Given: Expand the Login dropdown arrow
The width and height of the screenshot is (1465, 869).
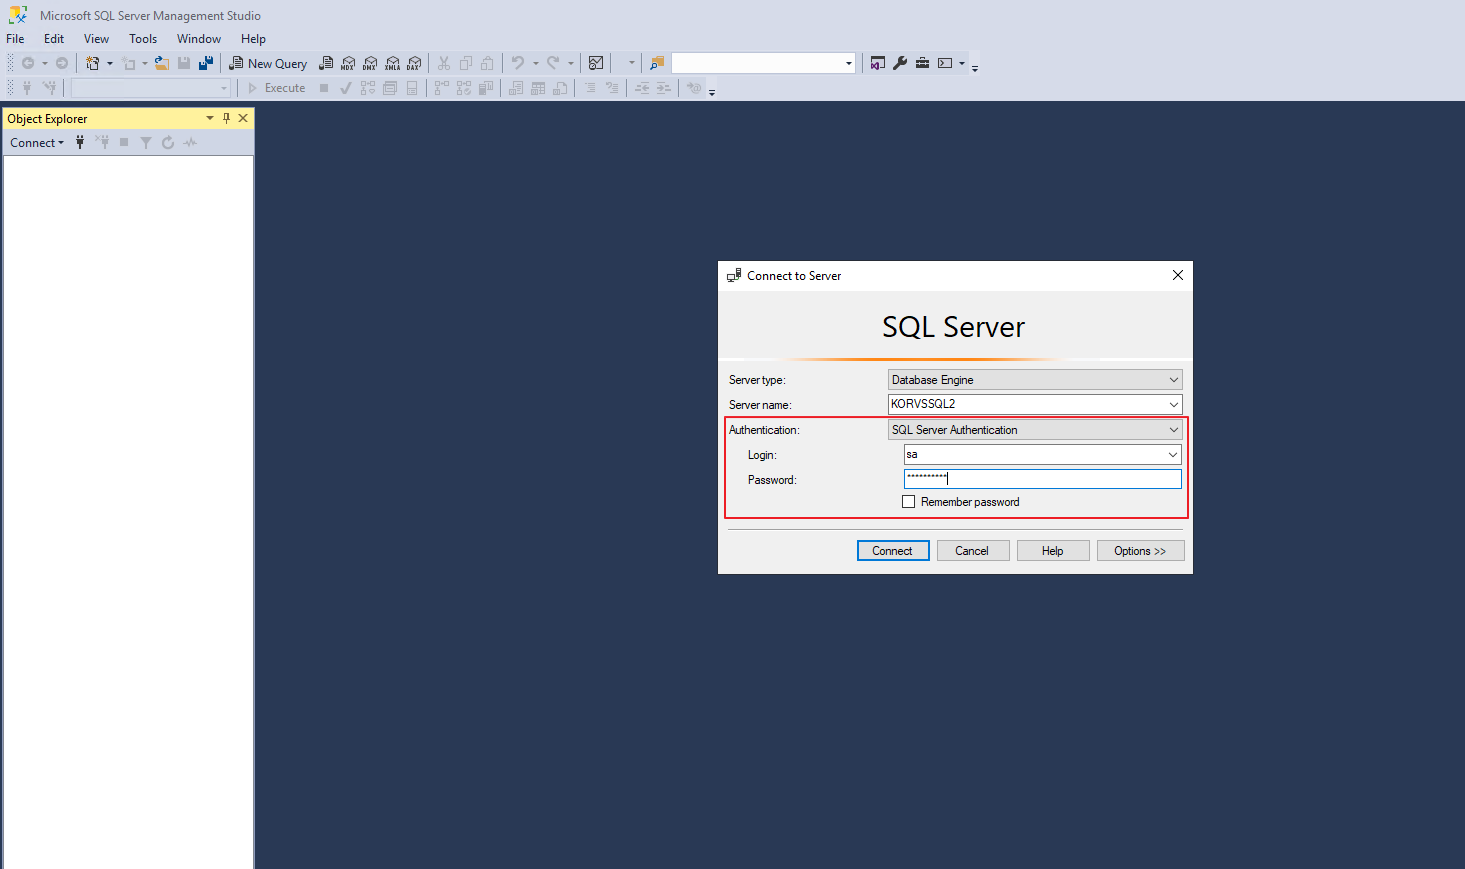Looking at the screenshot, I should click(x=1173, y=455).
